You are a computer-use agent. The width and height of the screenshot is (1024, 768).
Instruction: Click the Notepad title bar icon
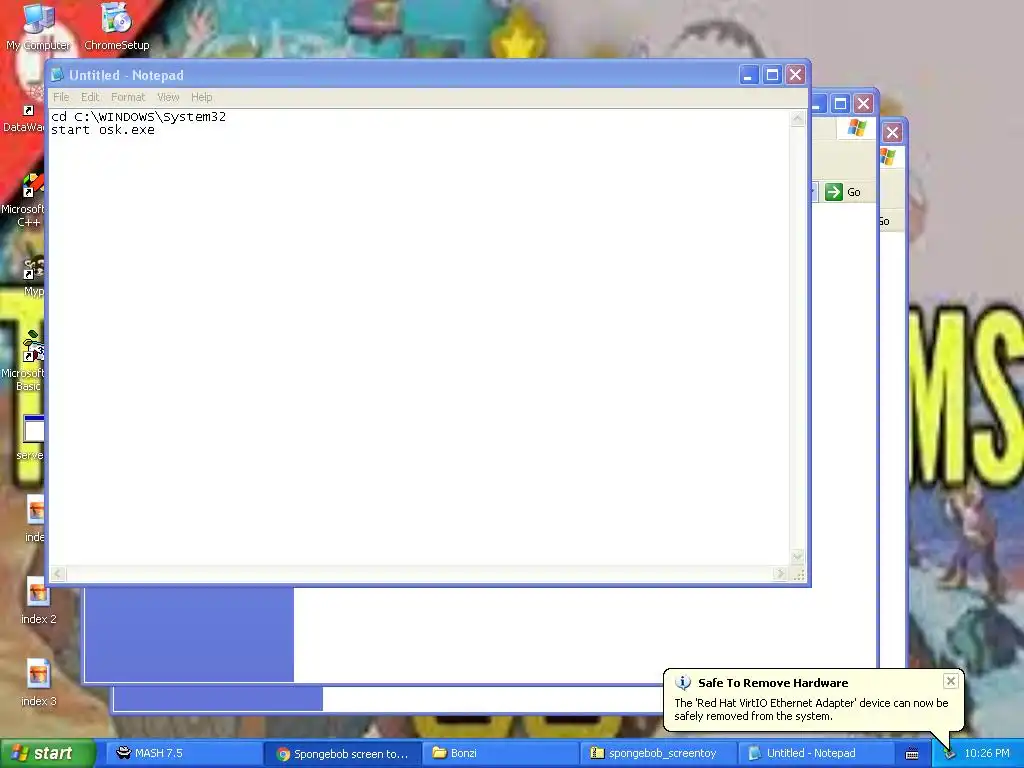coord(57,75)
